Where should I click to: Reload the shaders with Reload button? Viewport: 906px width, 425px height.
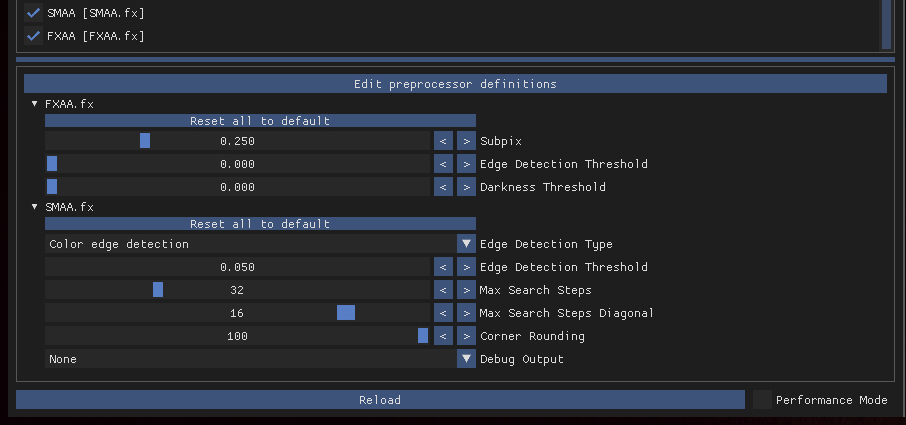coord(380,400)
